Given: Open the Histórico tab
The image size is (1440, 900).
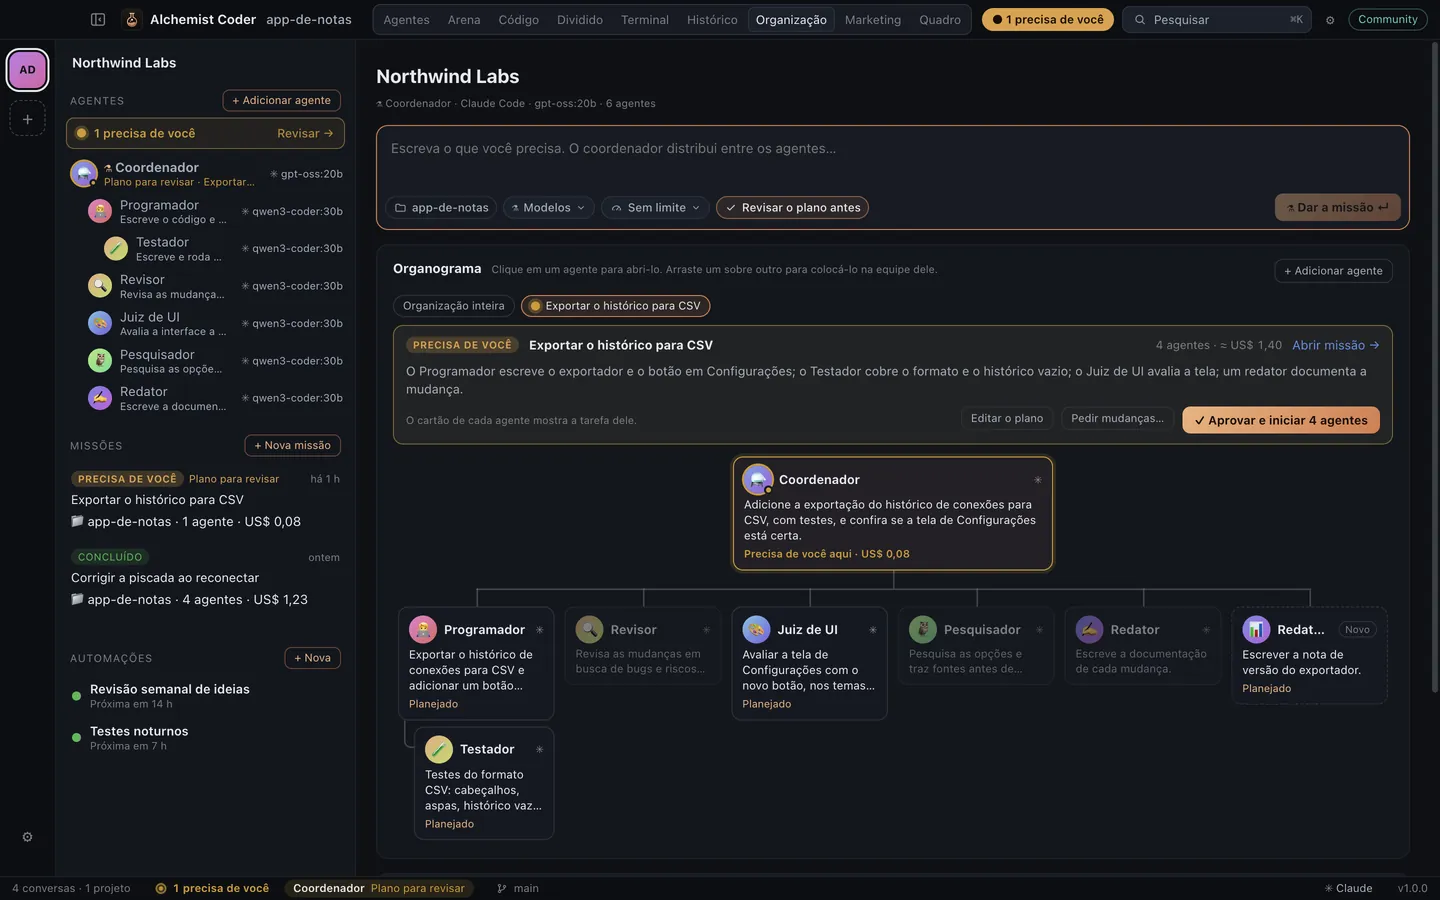Looking at the screenshot, I should (x=712, y=20).
